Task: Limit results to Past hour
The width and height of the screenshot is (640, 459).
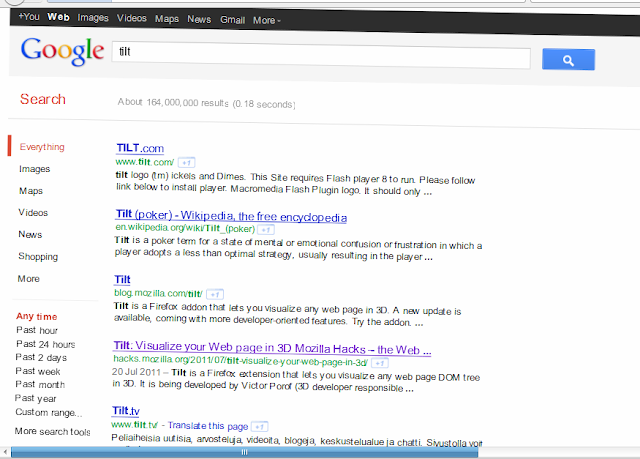Action: click(37, 330)
